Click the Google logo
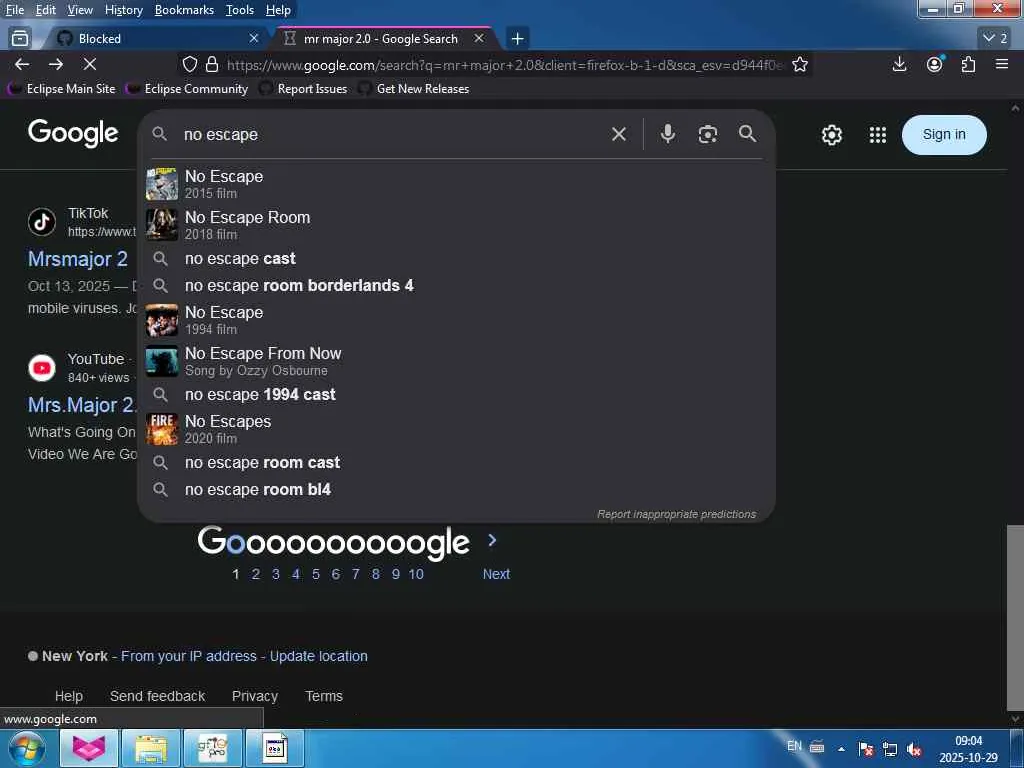The width and height of the screenshot is (1024, 768). tap(73, 134)
